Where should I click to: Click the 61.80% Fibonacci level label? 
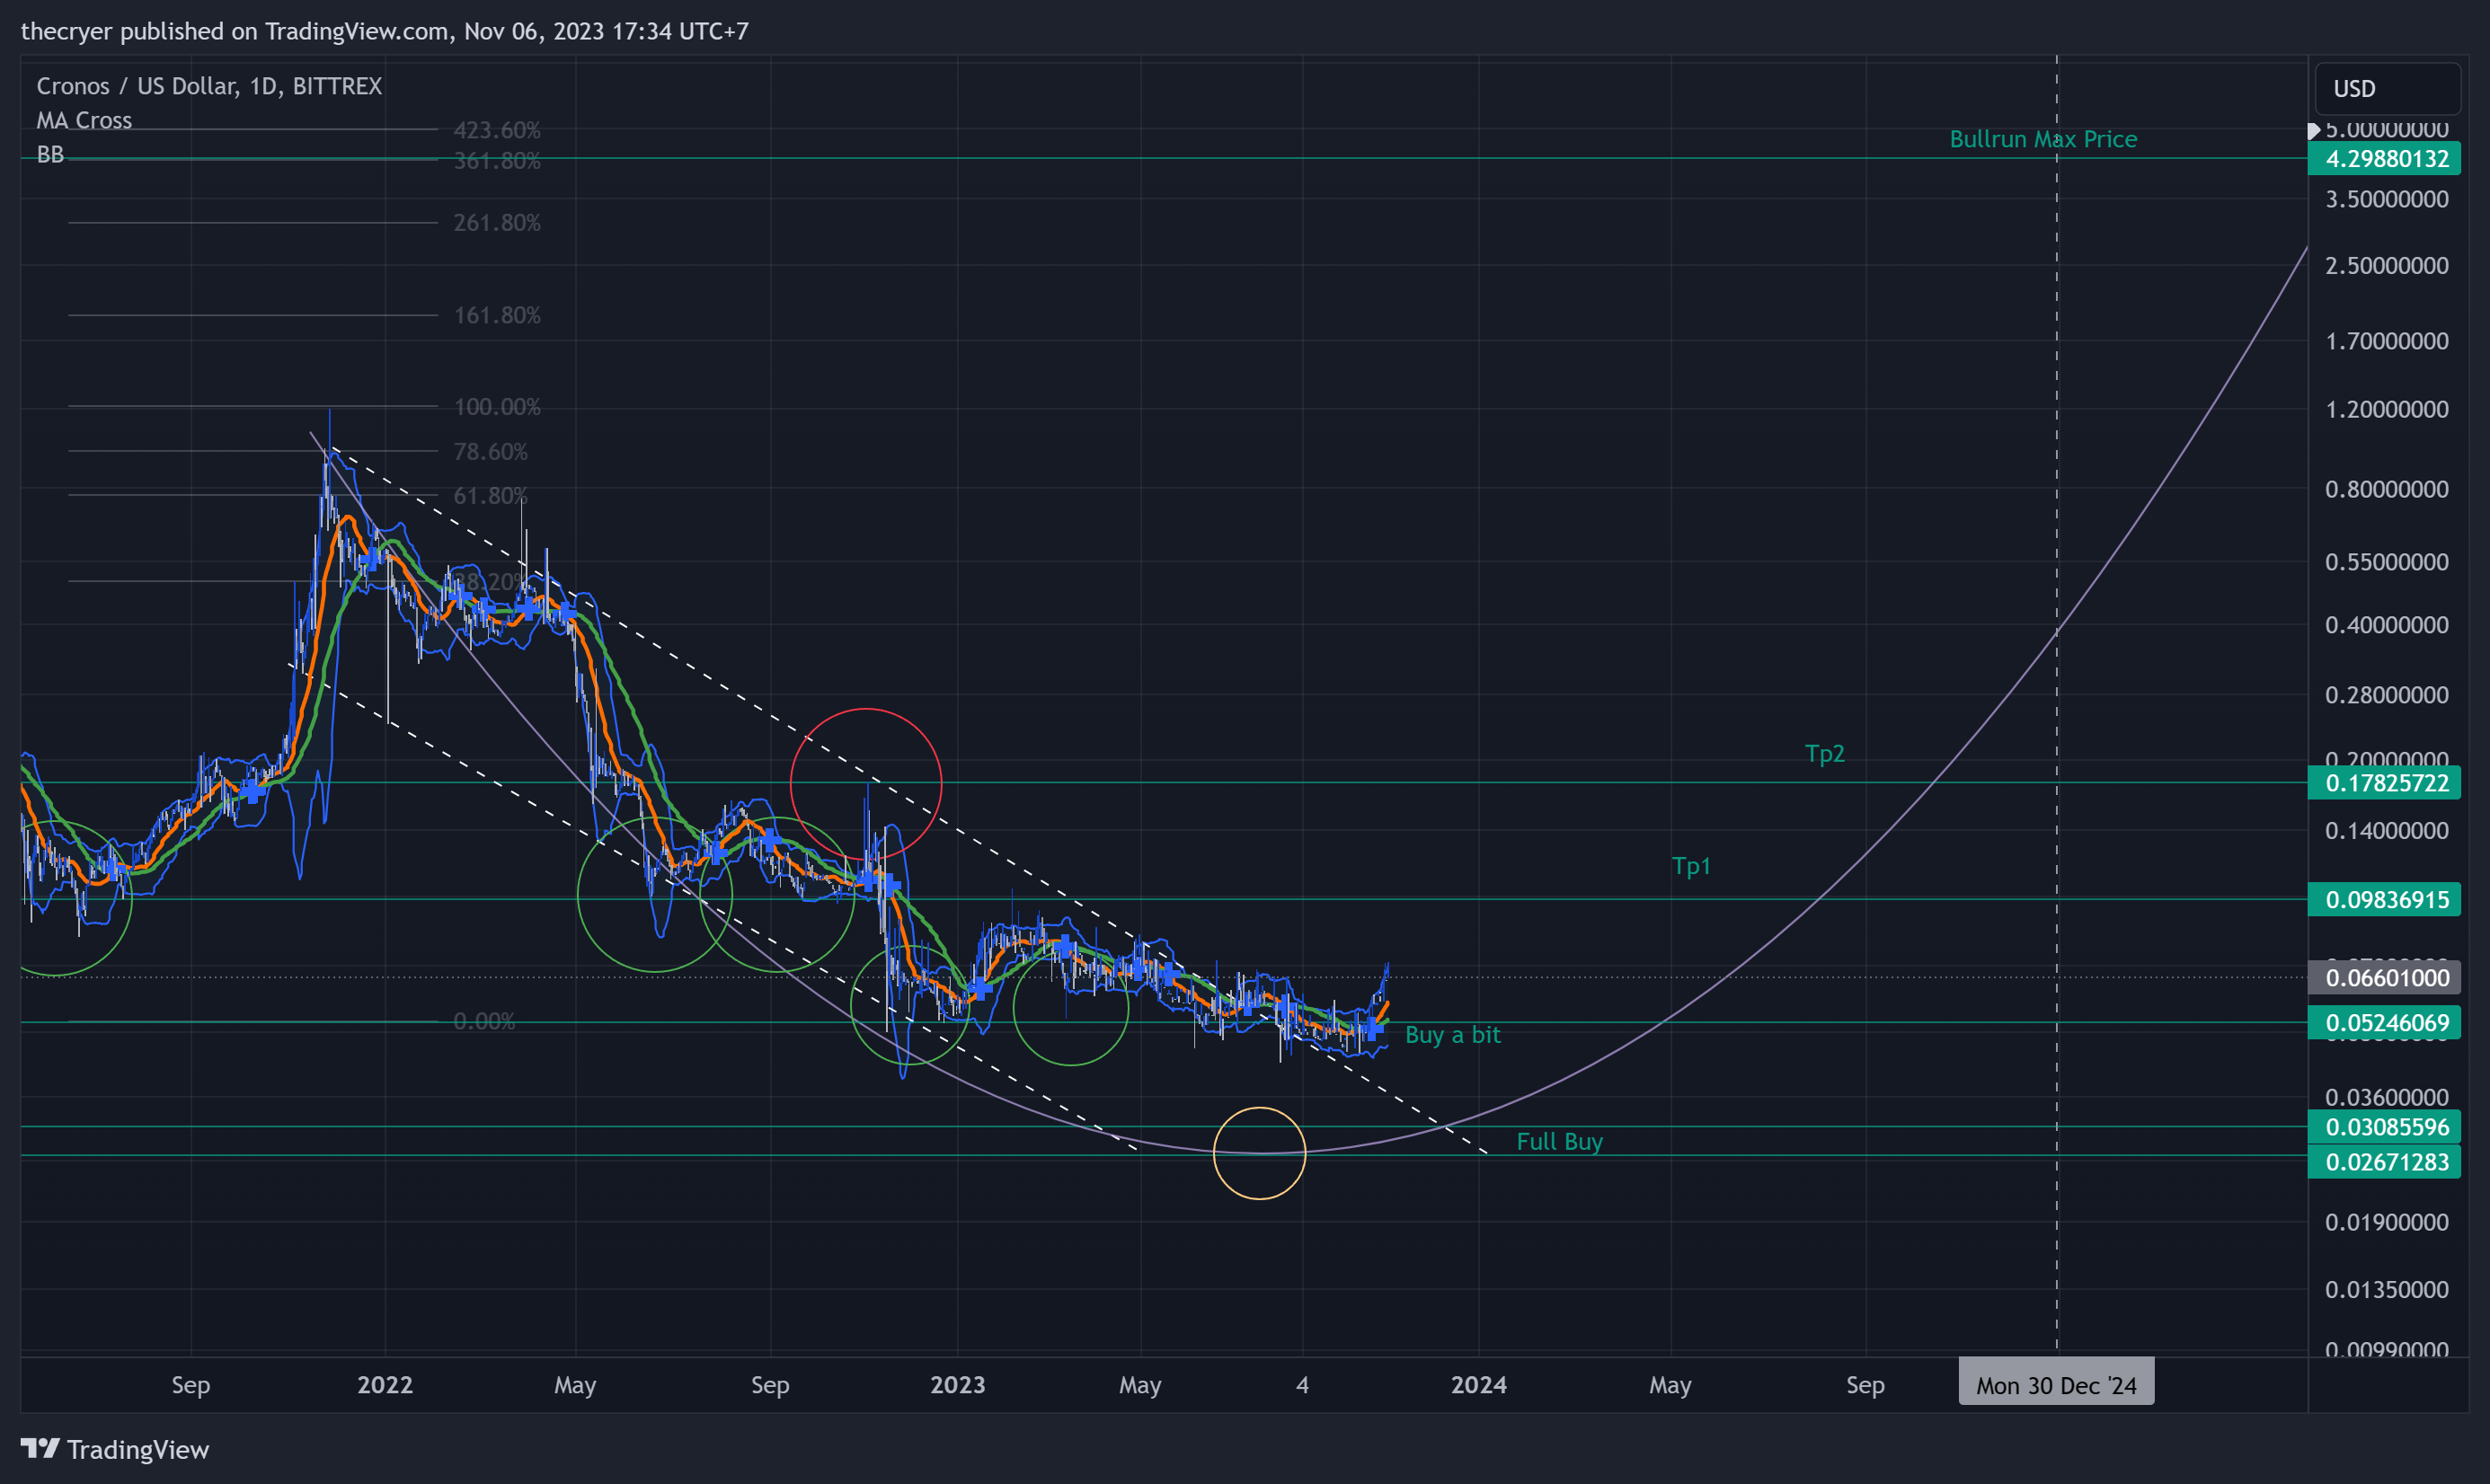point(490,496)
